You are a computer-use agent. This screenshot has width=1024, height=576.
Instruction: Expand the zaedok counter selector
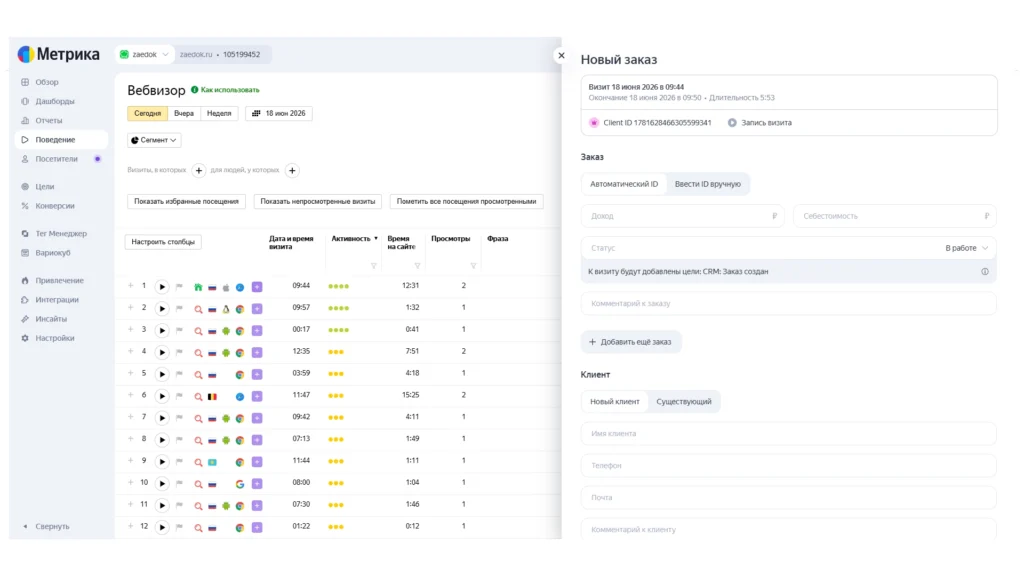point(144,55)
